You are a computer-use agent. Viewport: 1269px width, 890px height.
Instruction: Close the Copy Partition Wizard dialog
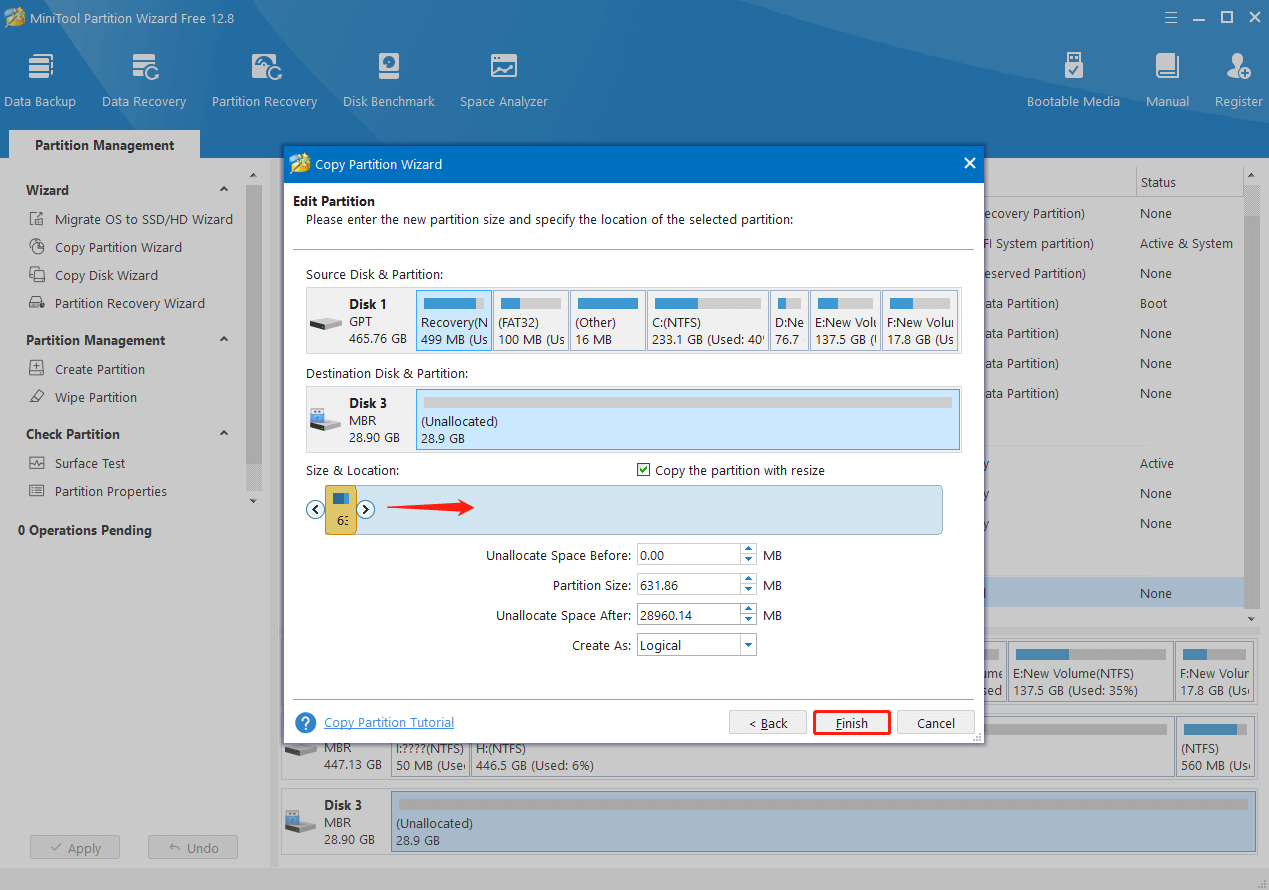969,164
